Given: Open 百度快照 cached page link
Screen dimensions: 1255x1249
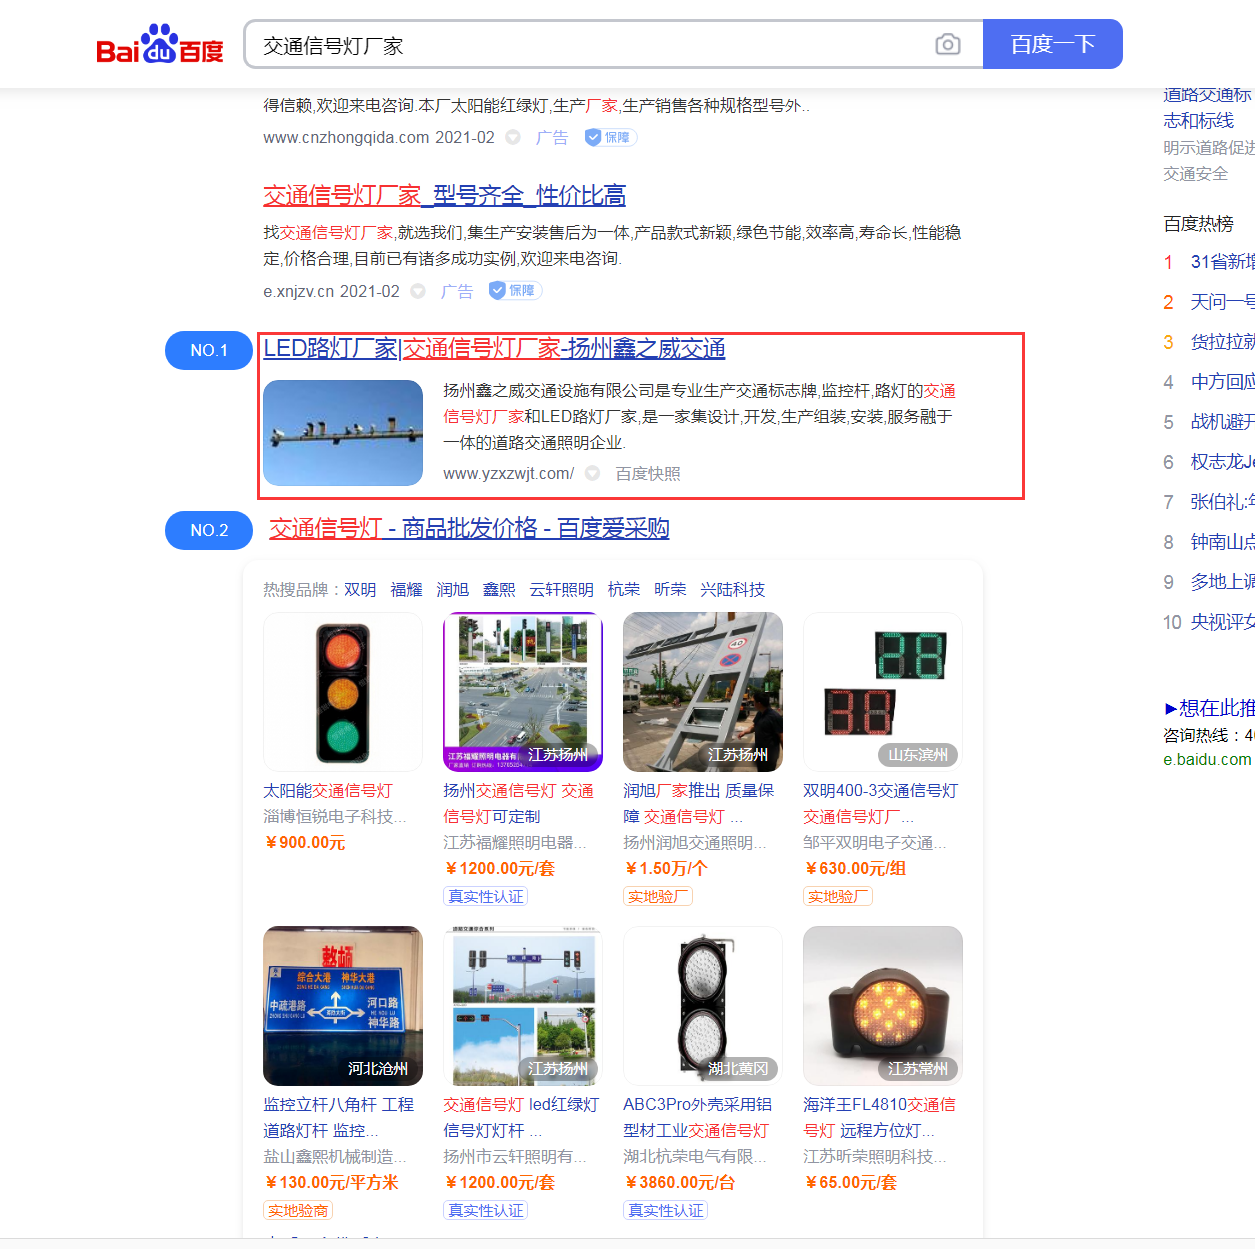Looking at the screenshot, I should click(x=647, y=473).
